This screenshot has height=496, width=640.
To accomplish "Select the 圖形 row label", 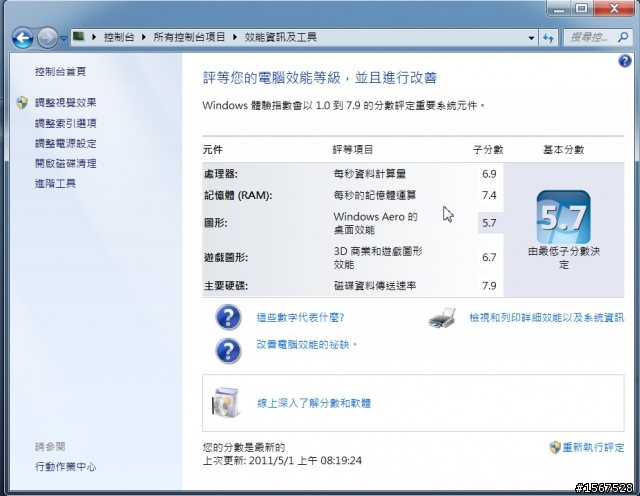I will pyautogui.click(x=216, y=223).
